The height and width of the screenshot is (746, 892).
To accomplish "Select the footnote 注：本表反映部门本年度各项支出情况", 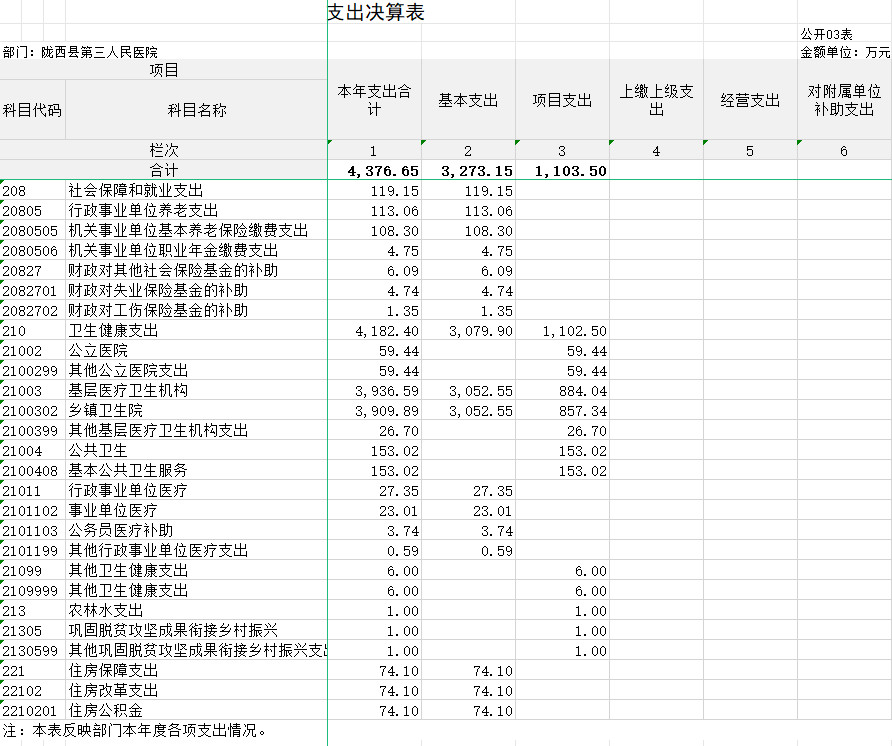I will (x=136, y=731).
